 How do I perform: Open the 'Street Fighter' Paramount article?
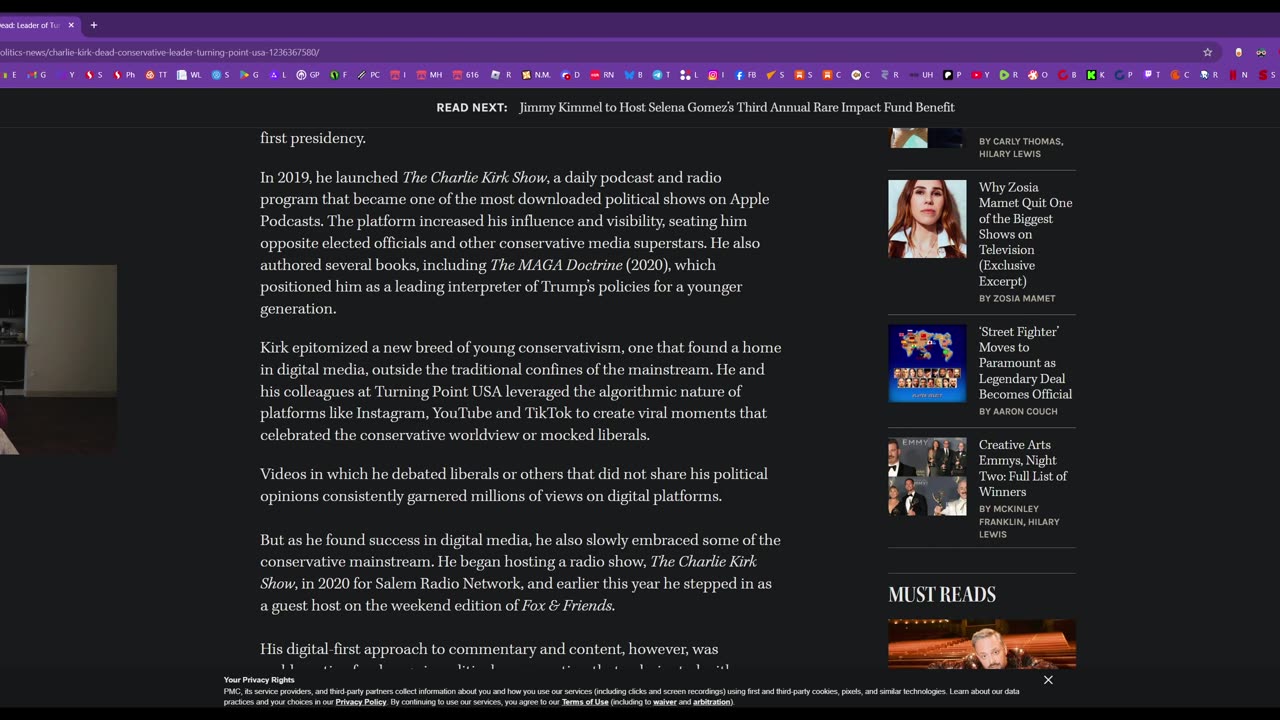[1025, 363]
